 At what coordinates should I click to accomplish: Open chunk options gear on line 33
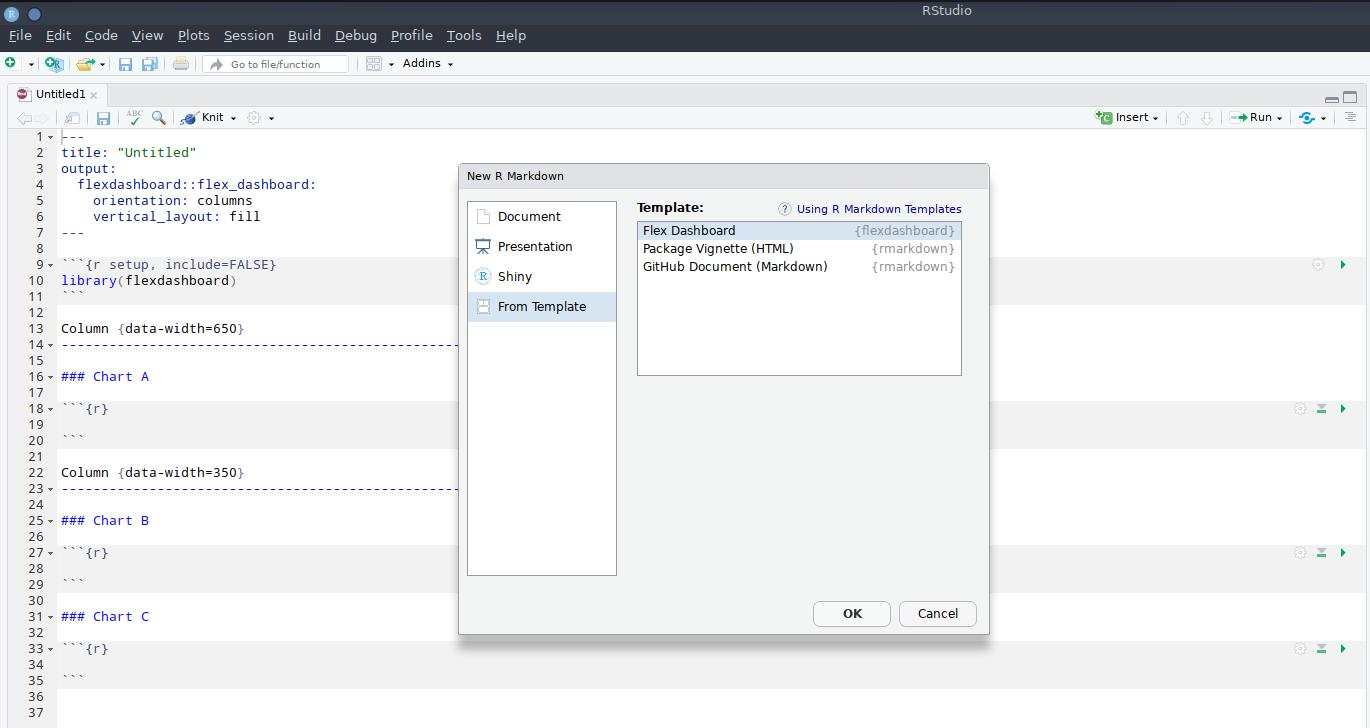pos(1300,649)
